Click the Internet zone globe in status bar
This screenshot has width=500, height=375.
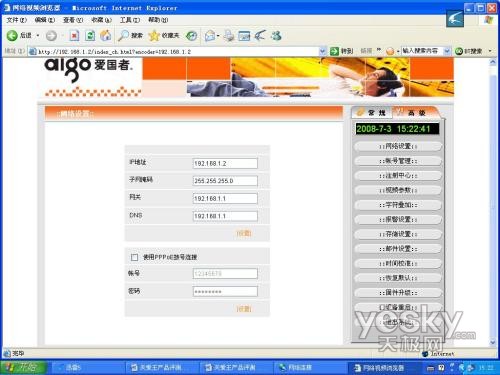pos(425,354)
